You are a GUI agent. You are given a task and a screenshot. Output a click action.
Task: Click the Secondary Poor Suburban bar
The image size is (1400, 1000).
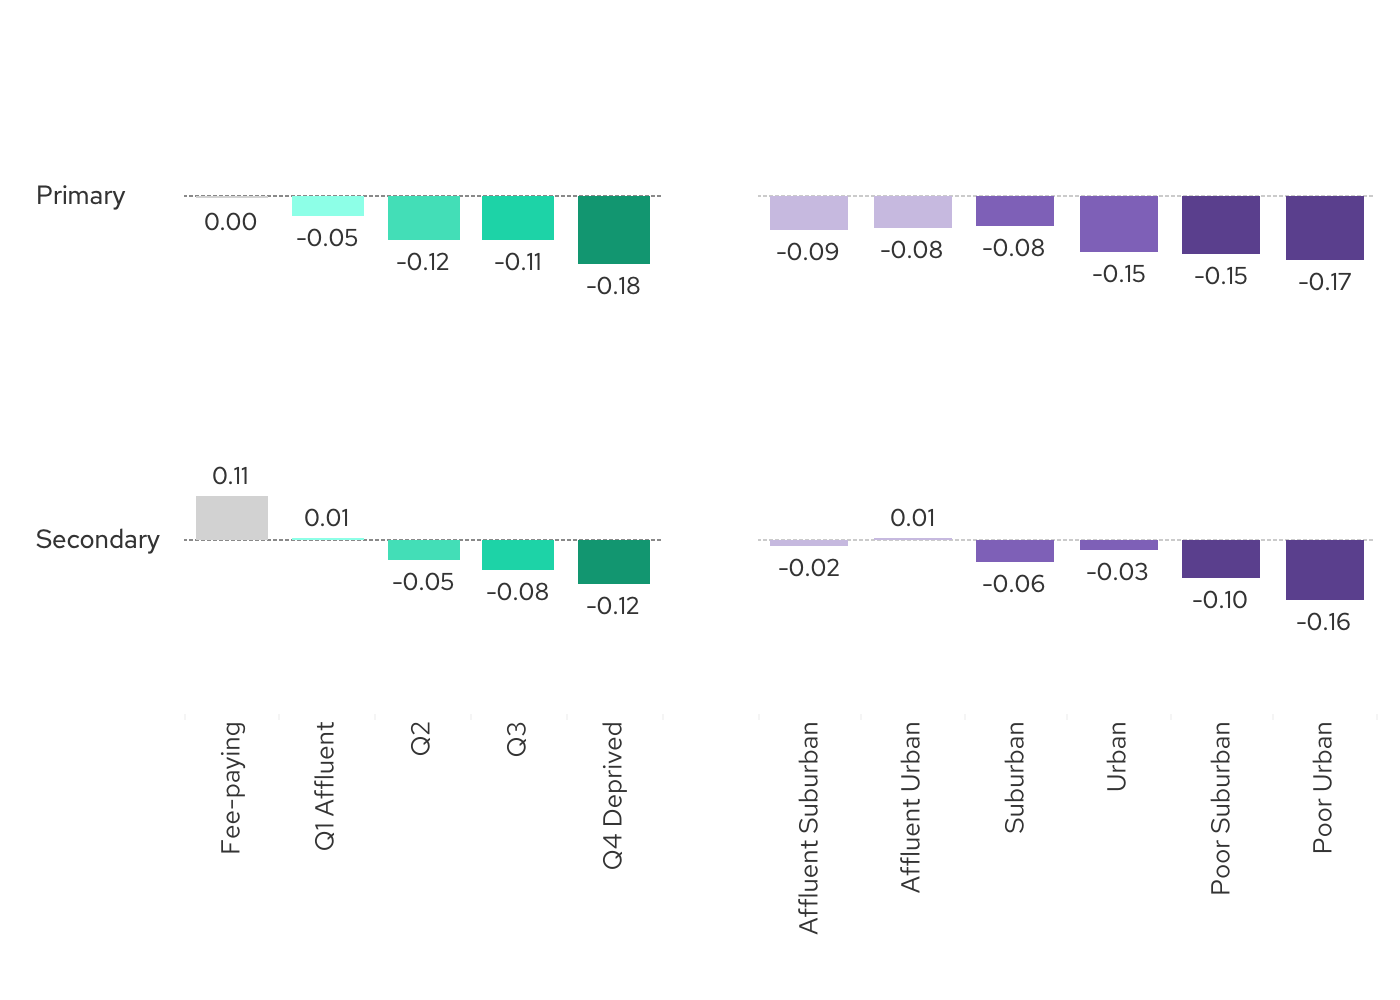coord(1221,559)
